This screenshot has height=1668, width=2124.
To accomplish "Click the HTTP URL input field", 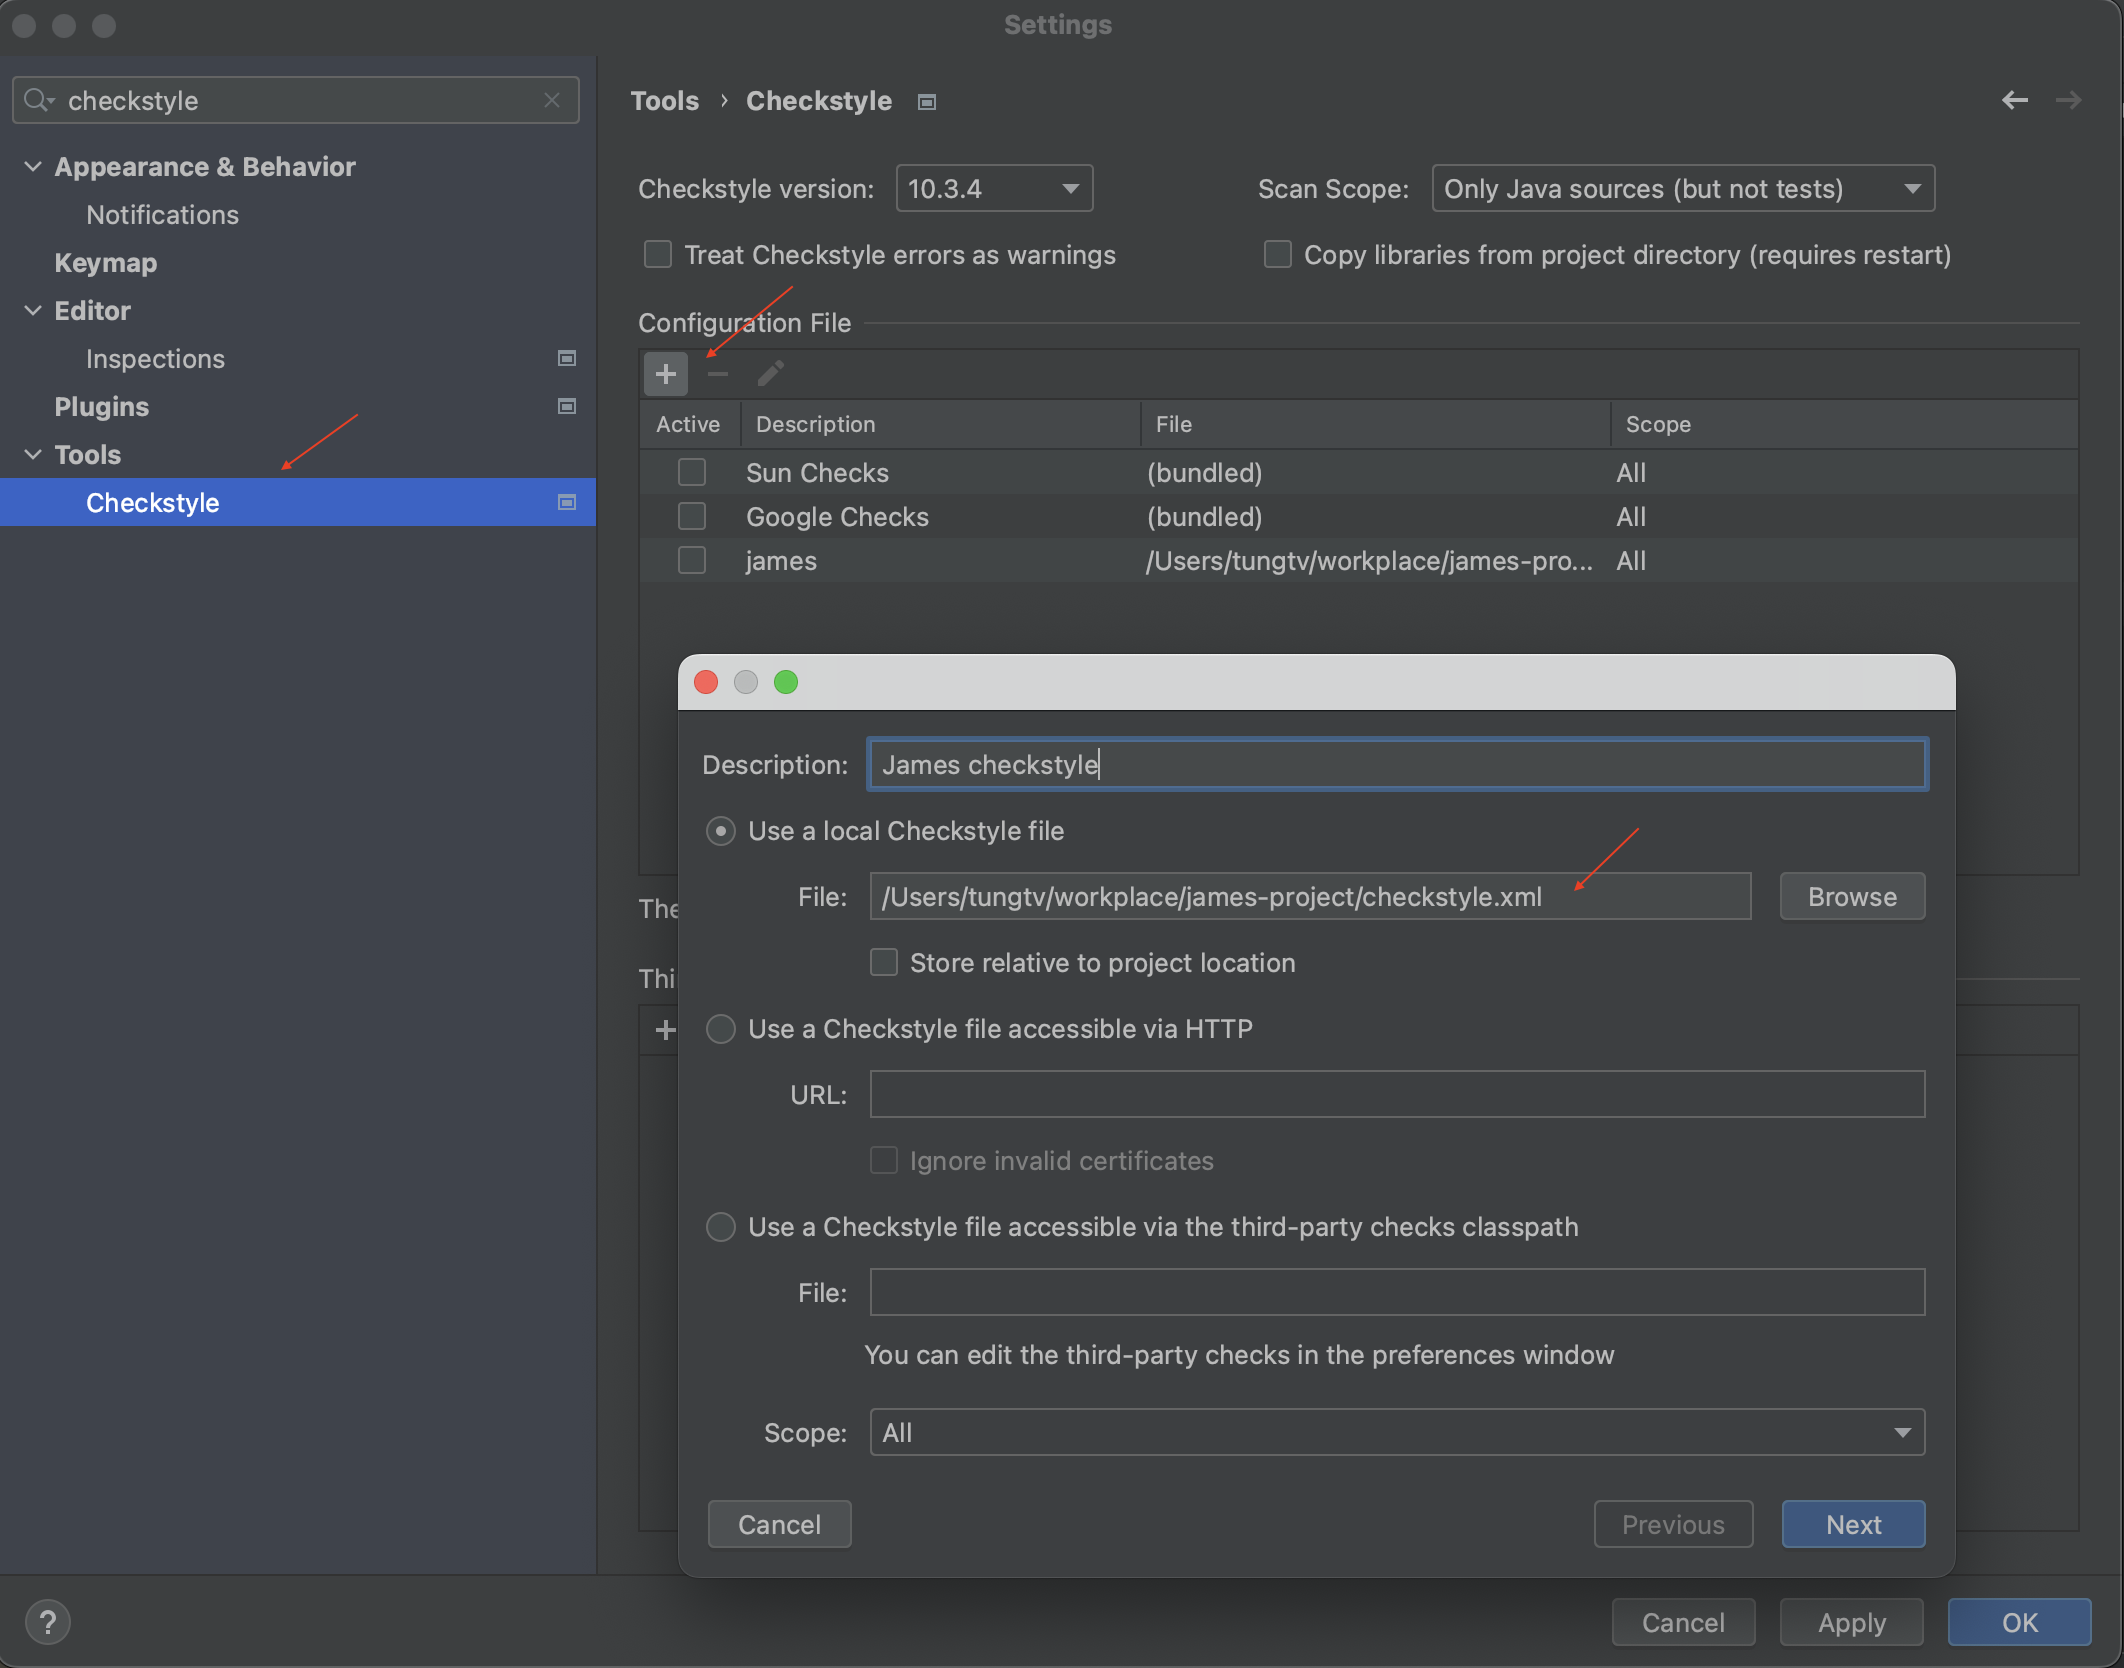I will click(1396, 1095).
